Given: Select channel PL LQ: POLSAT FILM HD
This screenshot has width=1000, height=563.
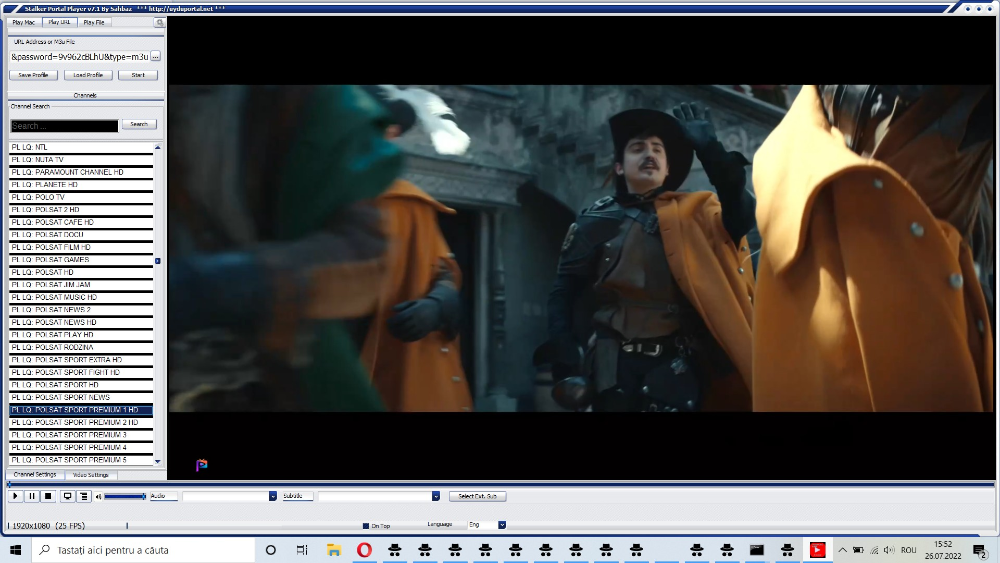Looking at the screenshot, I should tap(81, 247).
